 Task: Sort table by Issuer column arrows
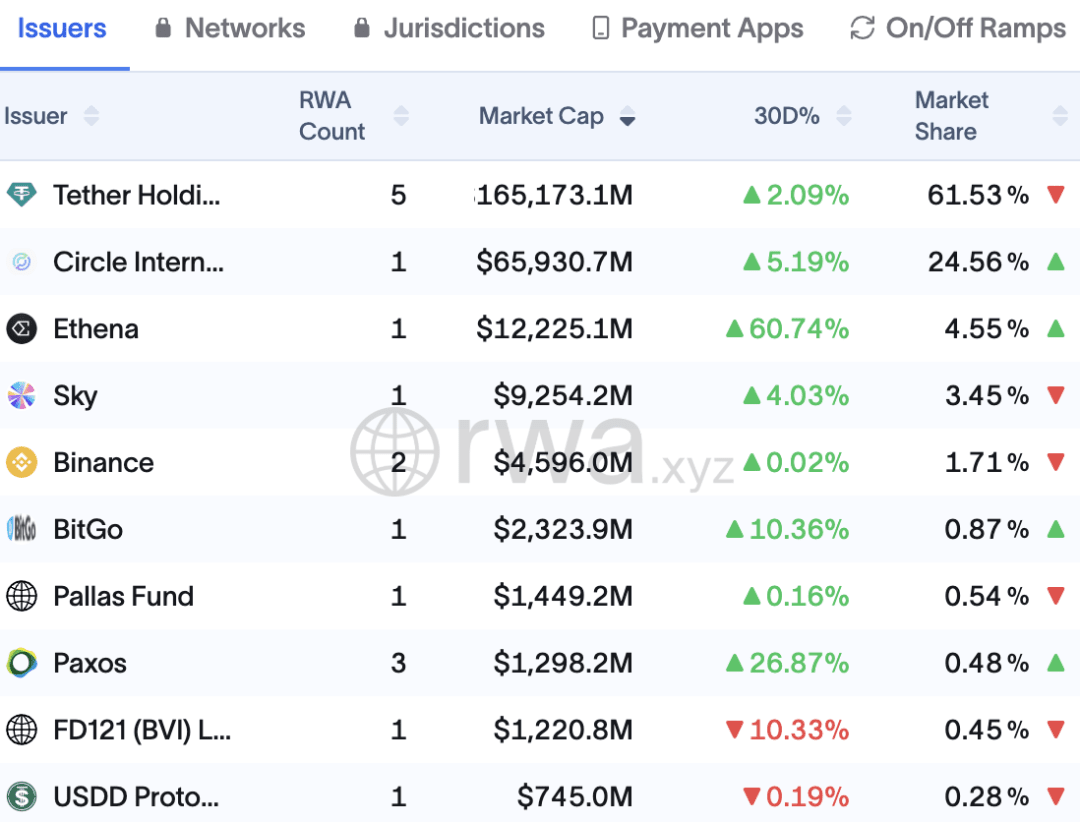tap(91, 116)
